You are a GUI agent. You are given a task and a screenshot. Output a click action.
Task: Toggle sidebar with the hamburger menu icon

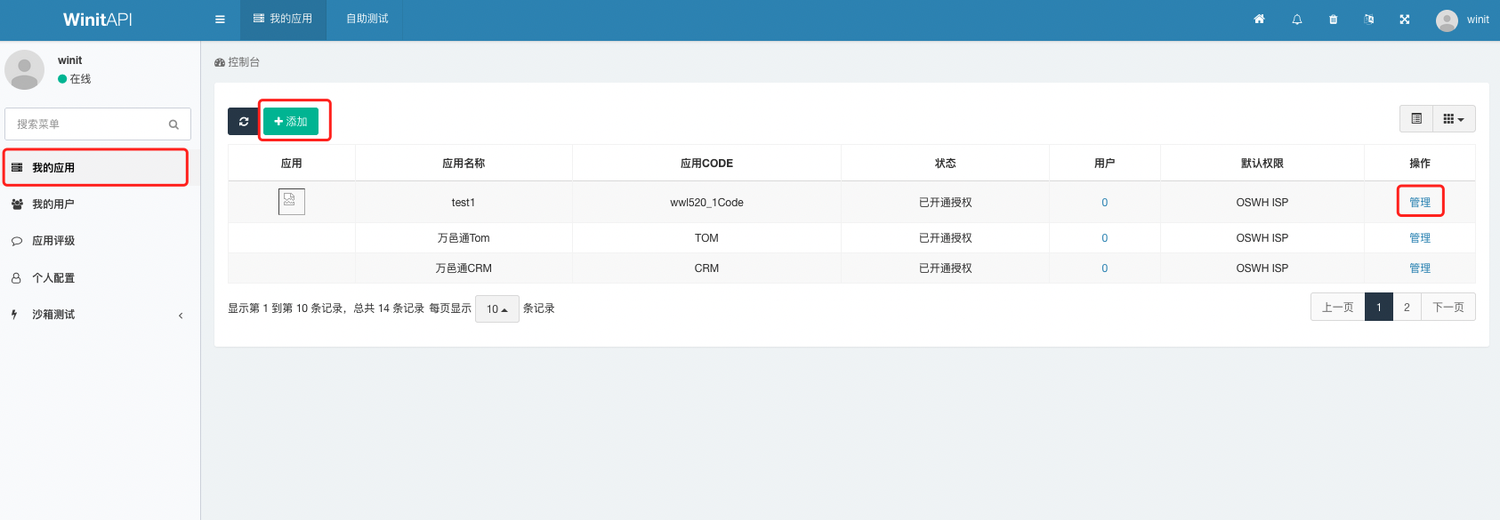pos(220,20)
